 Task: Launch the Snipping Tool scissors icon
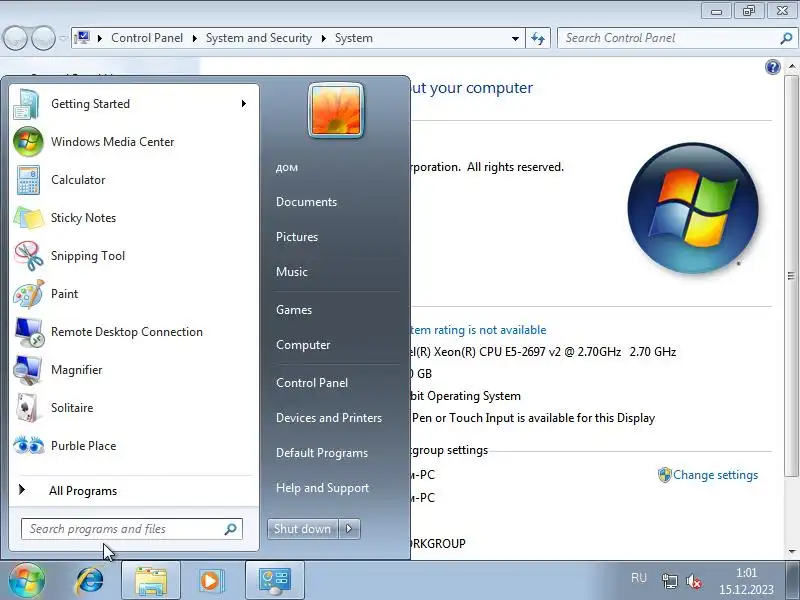coord(28,256)
